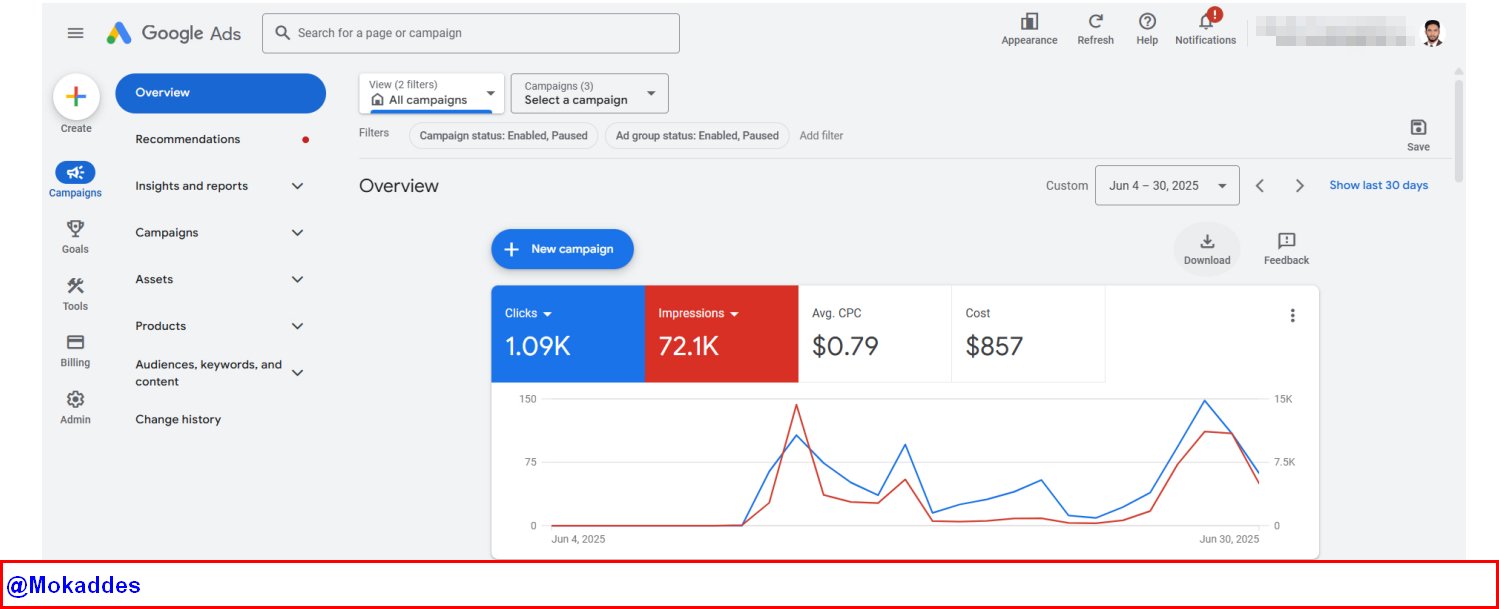Viewport: 1499px width, 609px height.
Task: Open the hamburger main menu
Action: tap(76, 33)
